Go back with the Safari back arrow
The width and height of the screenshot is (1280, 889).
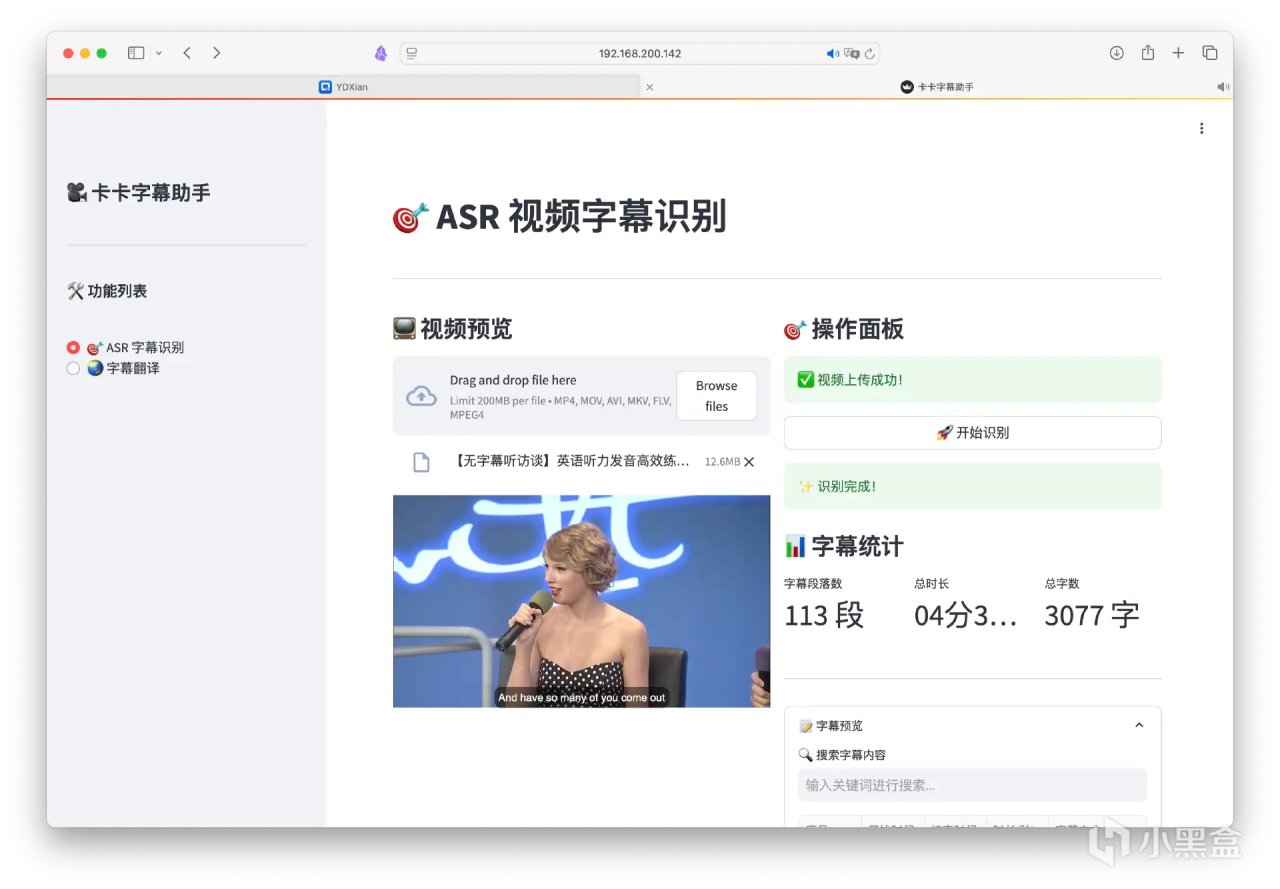coord(187,53)
